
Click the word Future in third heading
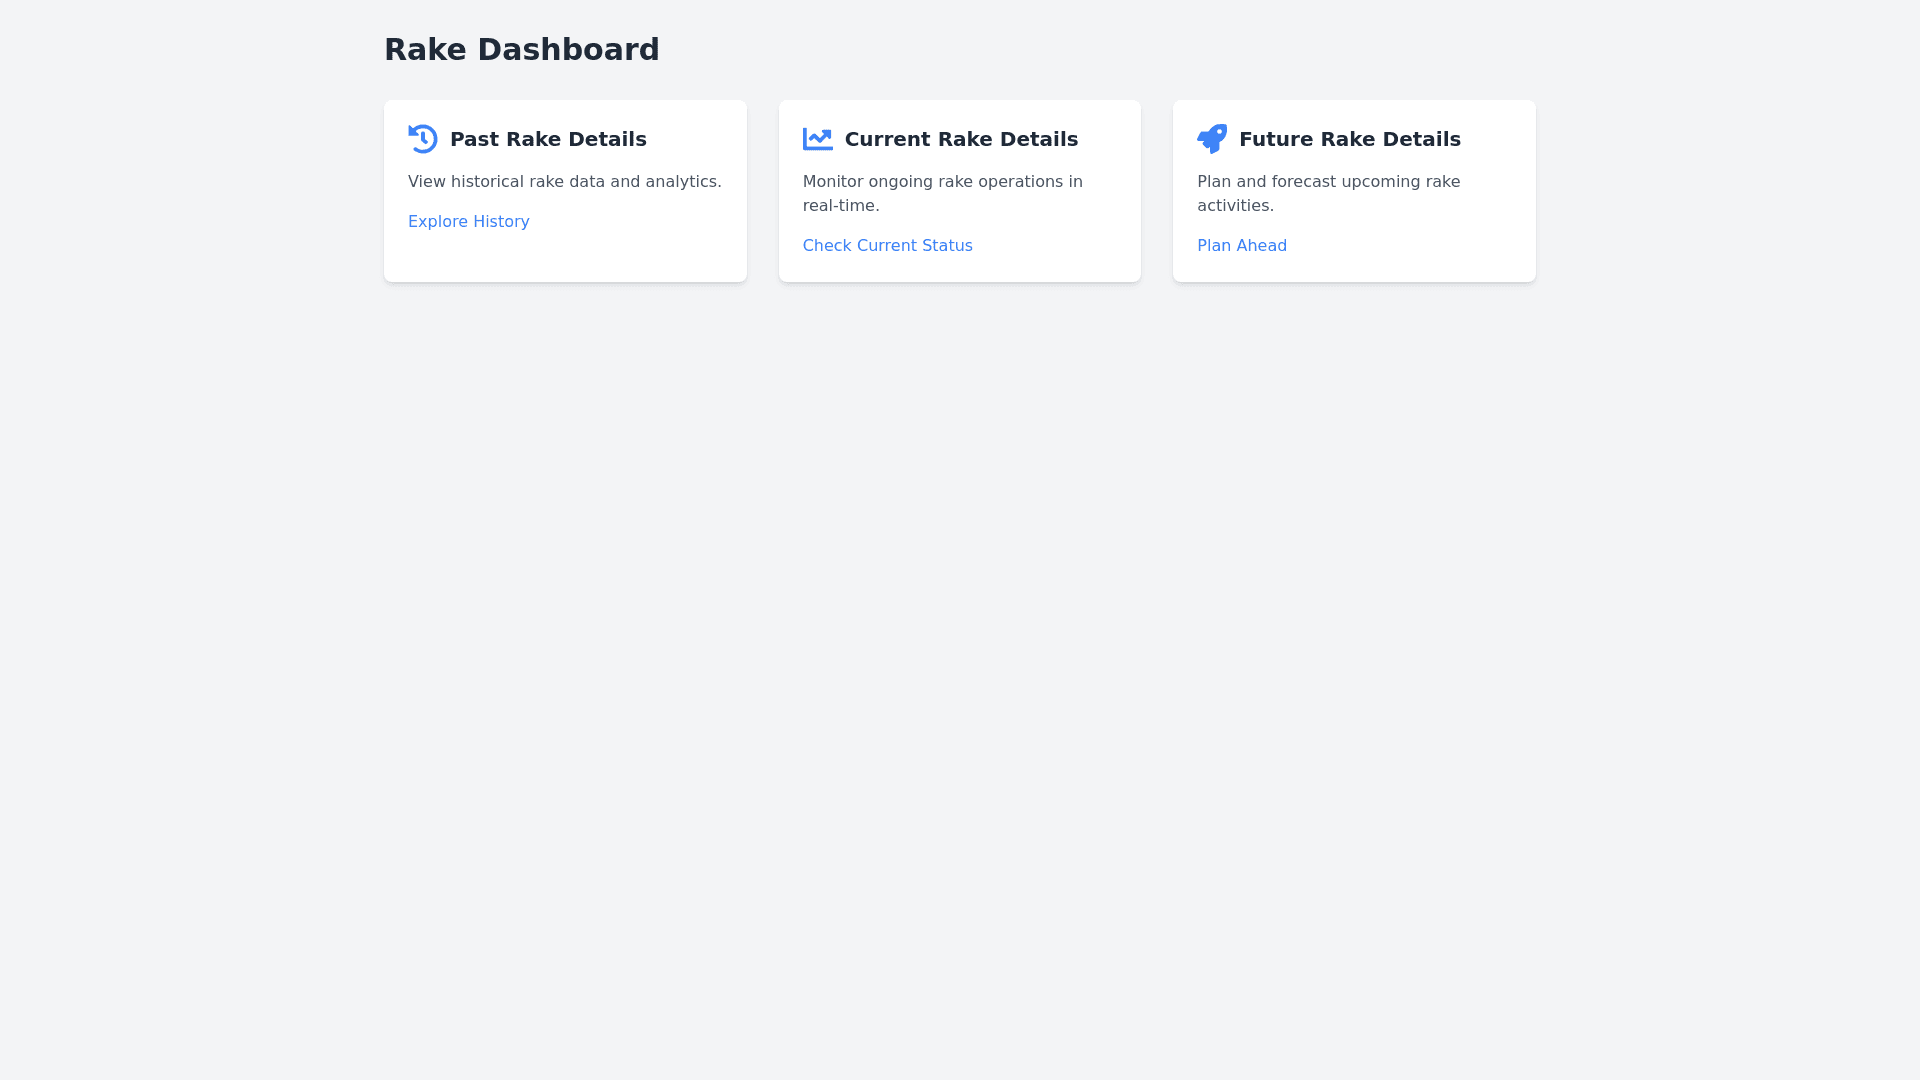pyautogui.click(x=1276, y=139)
